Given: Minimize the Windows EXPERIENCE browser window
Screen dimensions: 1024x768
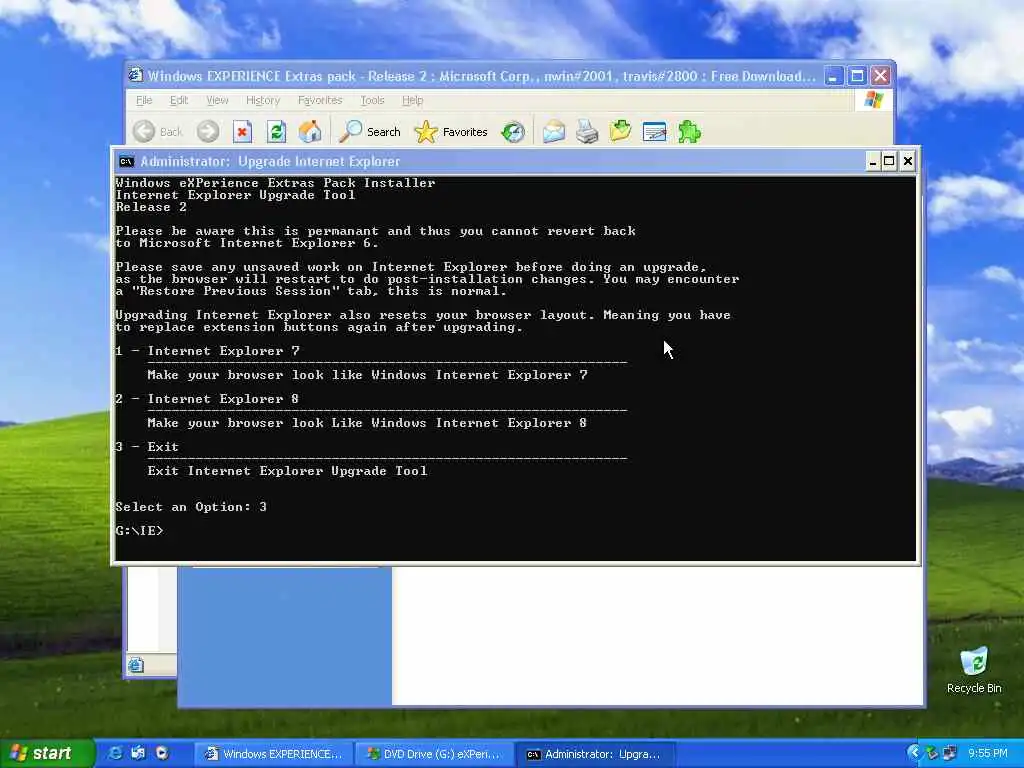Looking at the screenshot, I should pyautogui.click(x=833, y=76).
